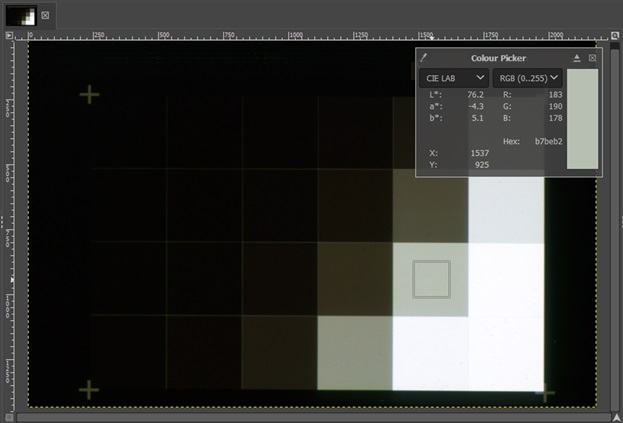
Task: Close the Colour Picker overlay
Action: (x=592, y=58)
